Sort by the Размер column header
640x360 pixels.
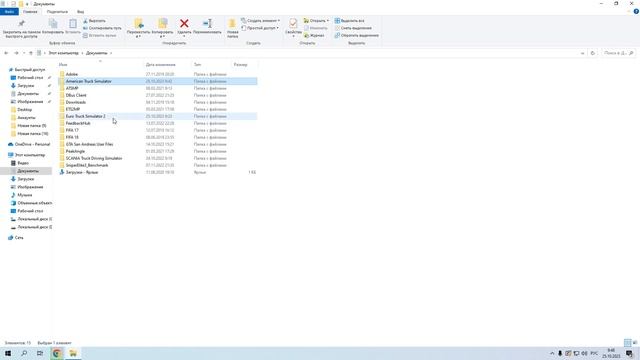click(240, 65)
